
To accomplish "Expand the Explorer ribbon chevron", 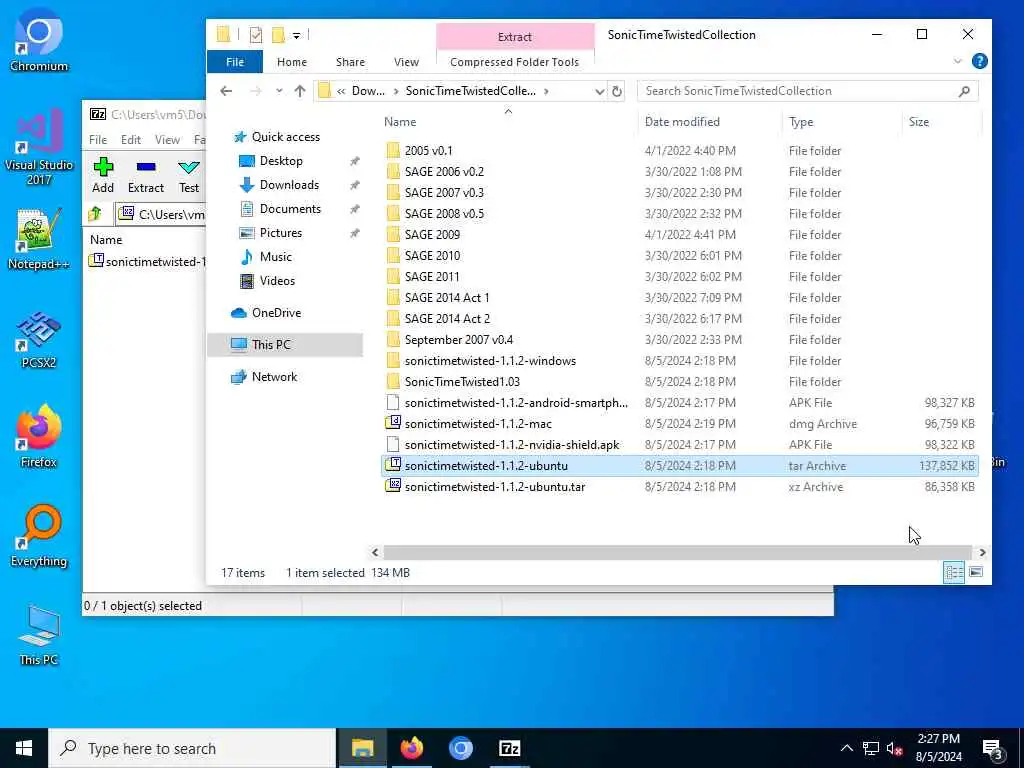I will (x=957, y=61).
